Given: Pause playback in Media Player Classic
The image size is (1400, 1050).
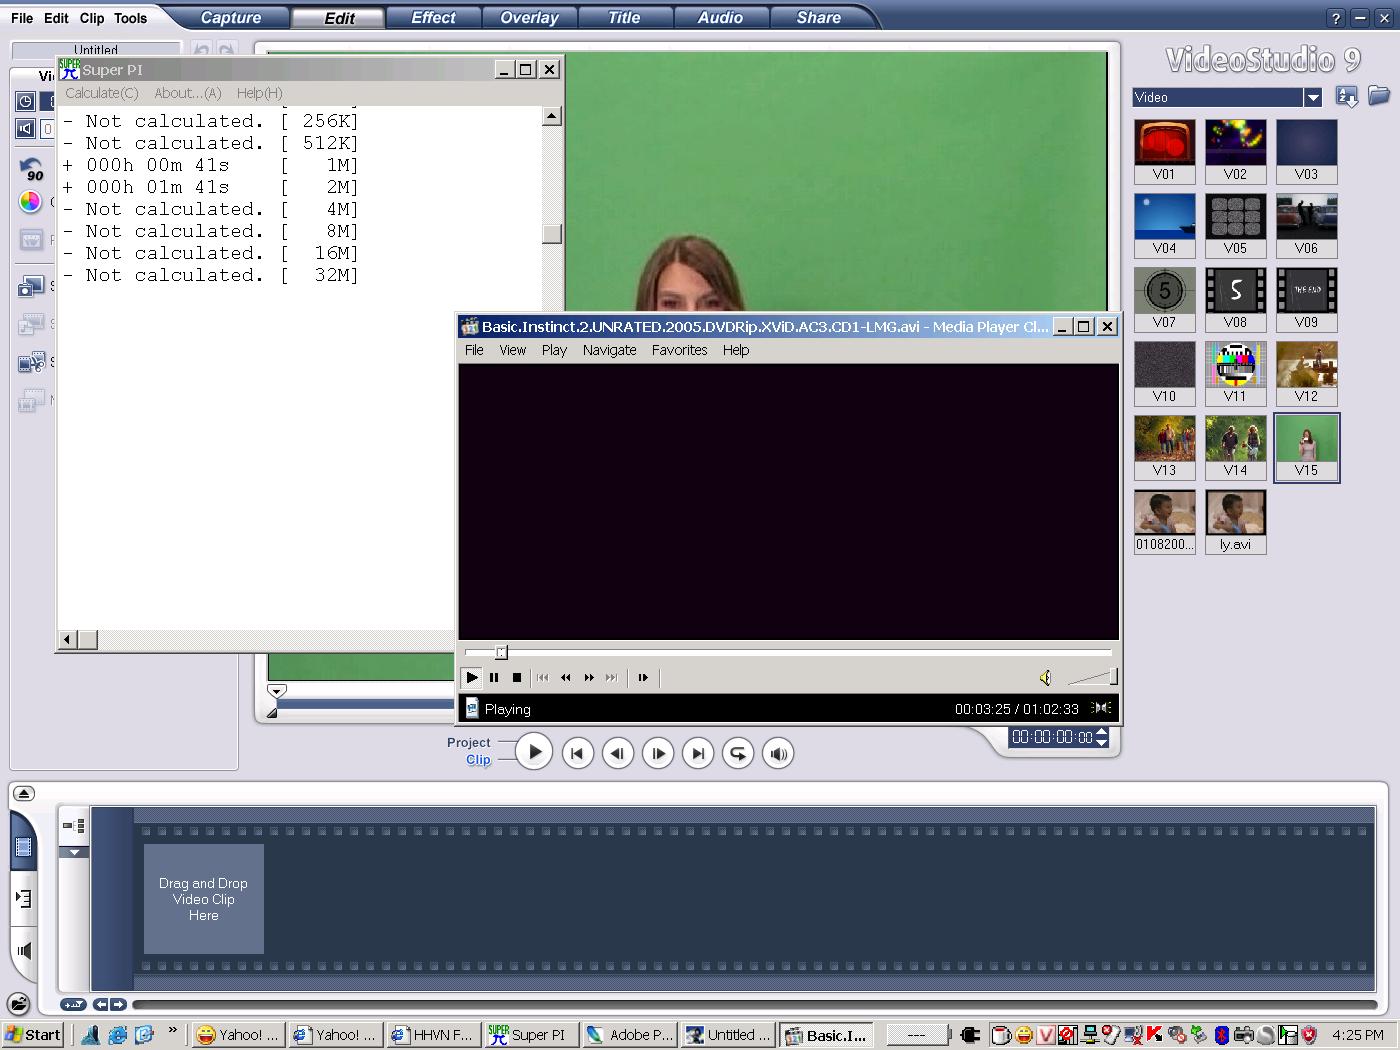Looking at the screenshot, I should 494,678.
